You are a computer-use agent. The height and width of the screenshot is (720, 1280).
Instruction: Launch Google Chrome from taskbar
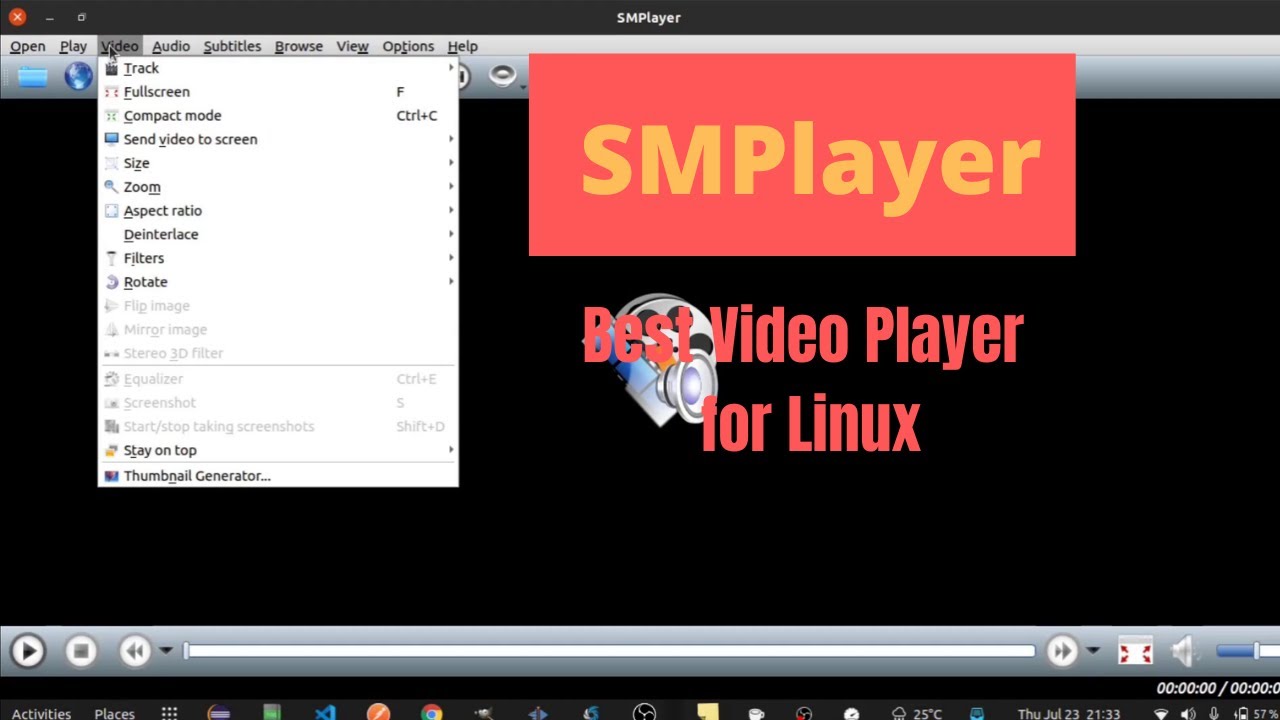pyautogui.click(x=431, y=713)
